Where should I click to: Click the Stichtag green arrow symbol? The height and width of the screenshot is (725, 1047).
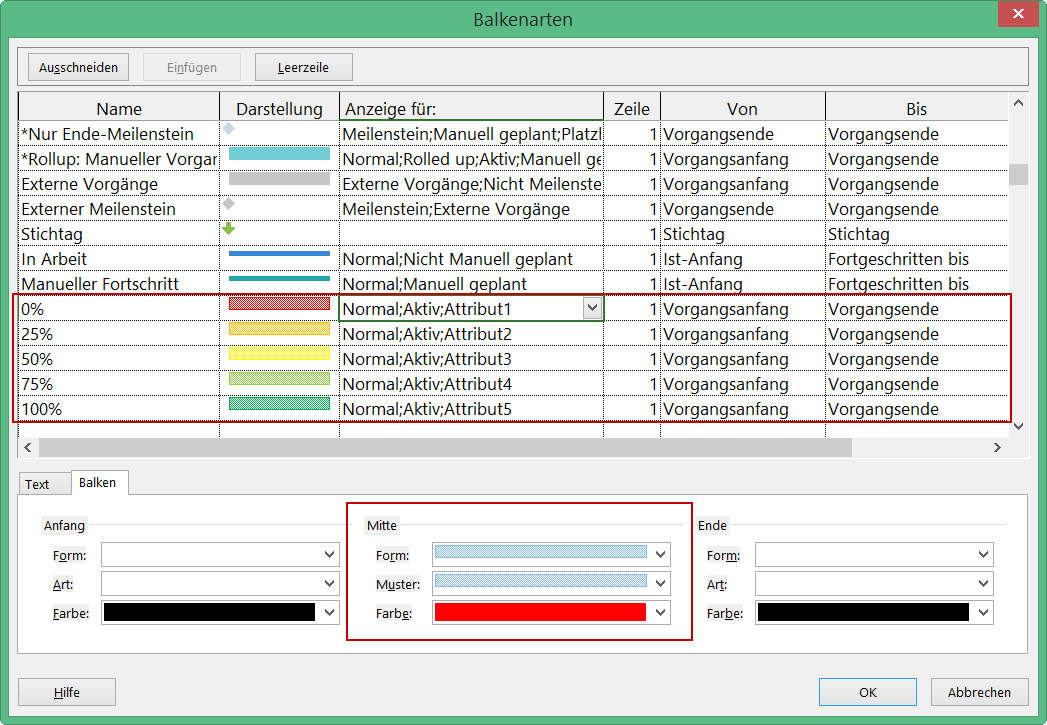pyautogui.click(x=228, y=229)
